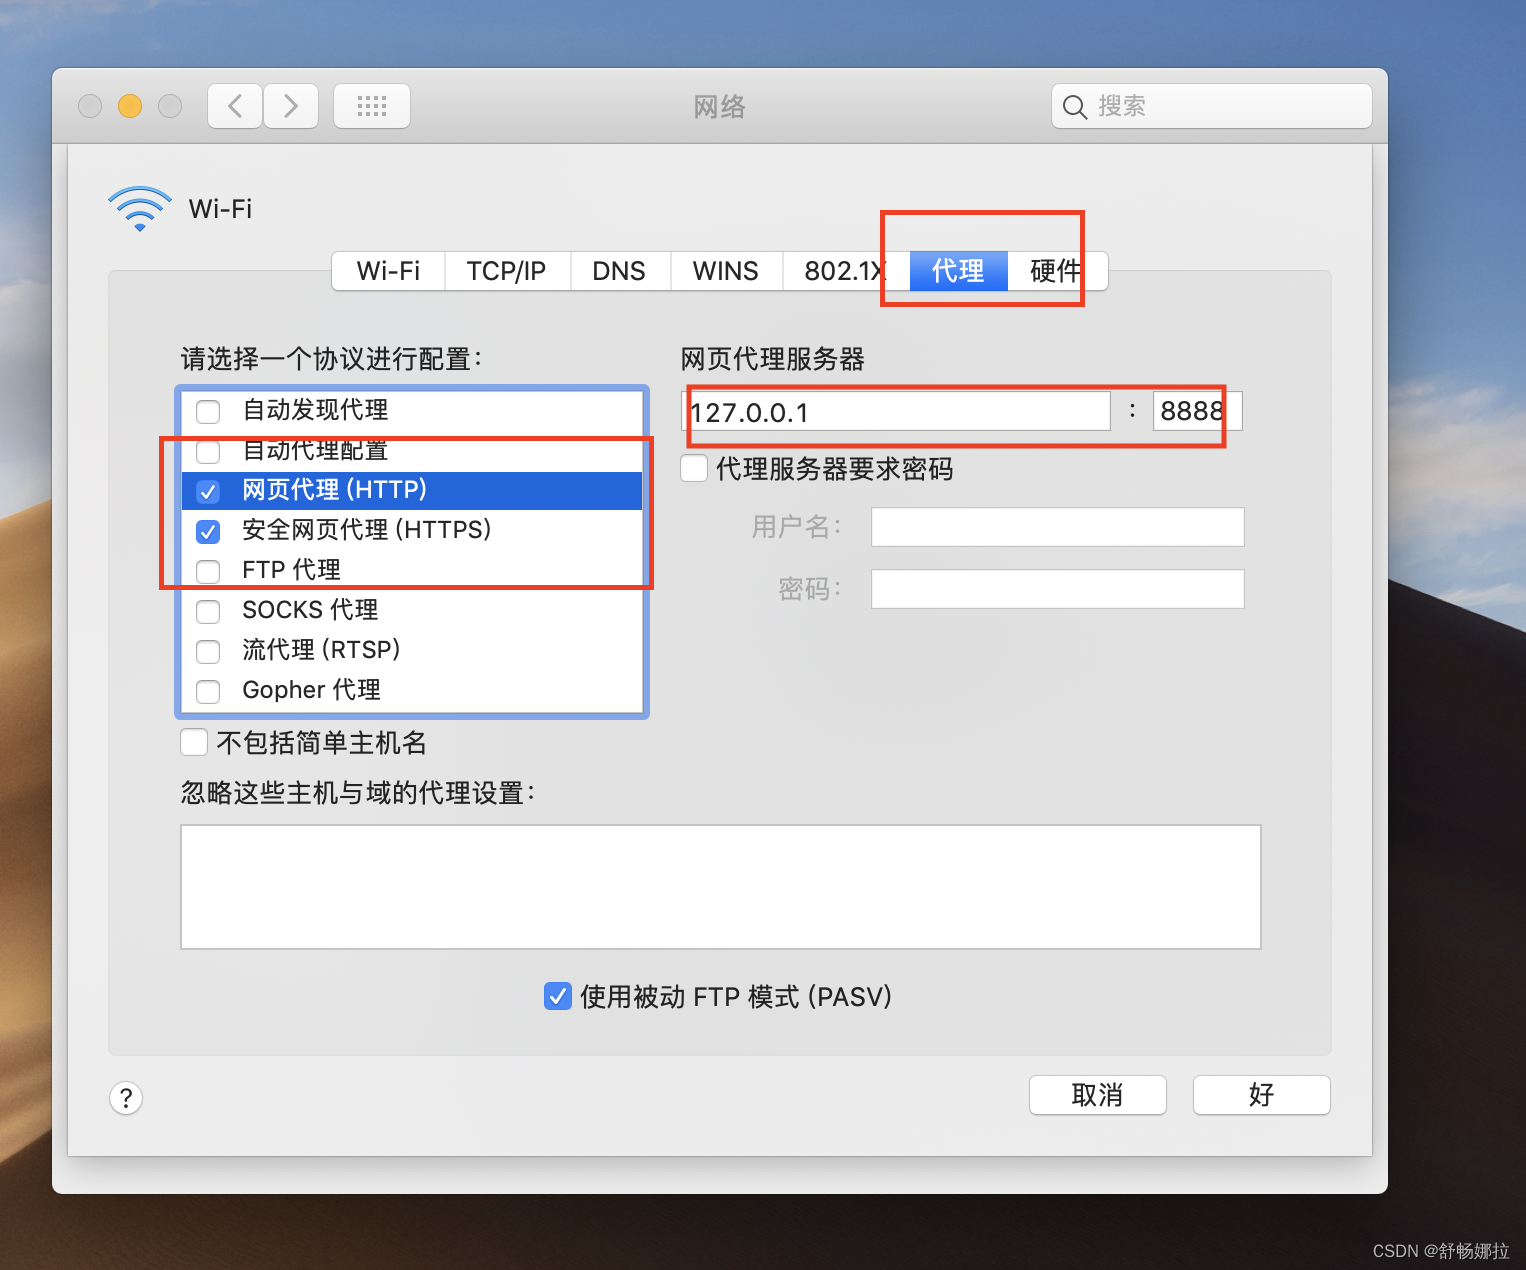Viewport: 1526px width, 1270px height.
Task: Open help with the question mark button
Action: 126,1098
